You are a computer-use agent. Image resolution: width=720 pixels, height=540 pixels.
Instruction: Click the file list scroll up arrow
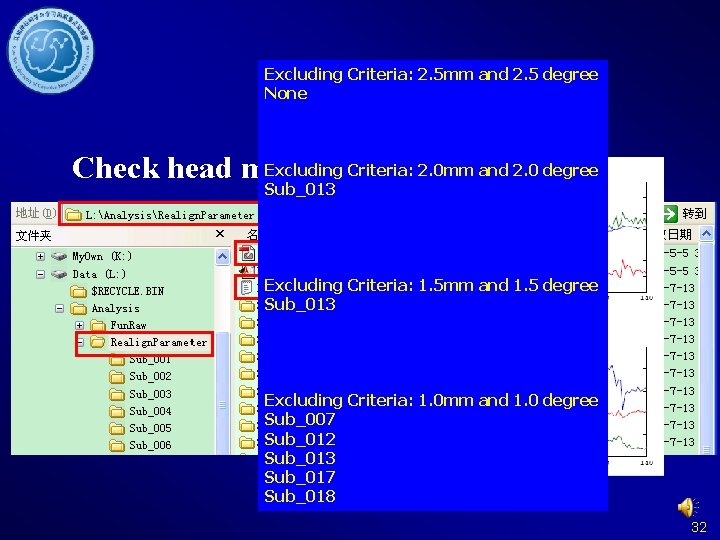pyautogui.click(x=706, y=235)
